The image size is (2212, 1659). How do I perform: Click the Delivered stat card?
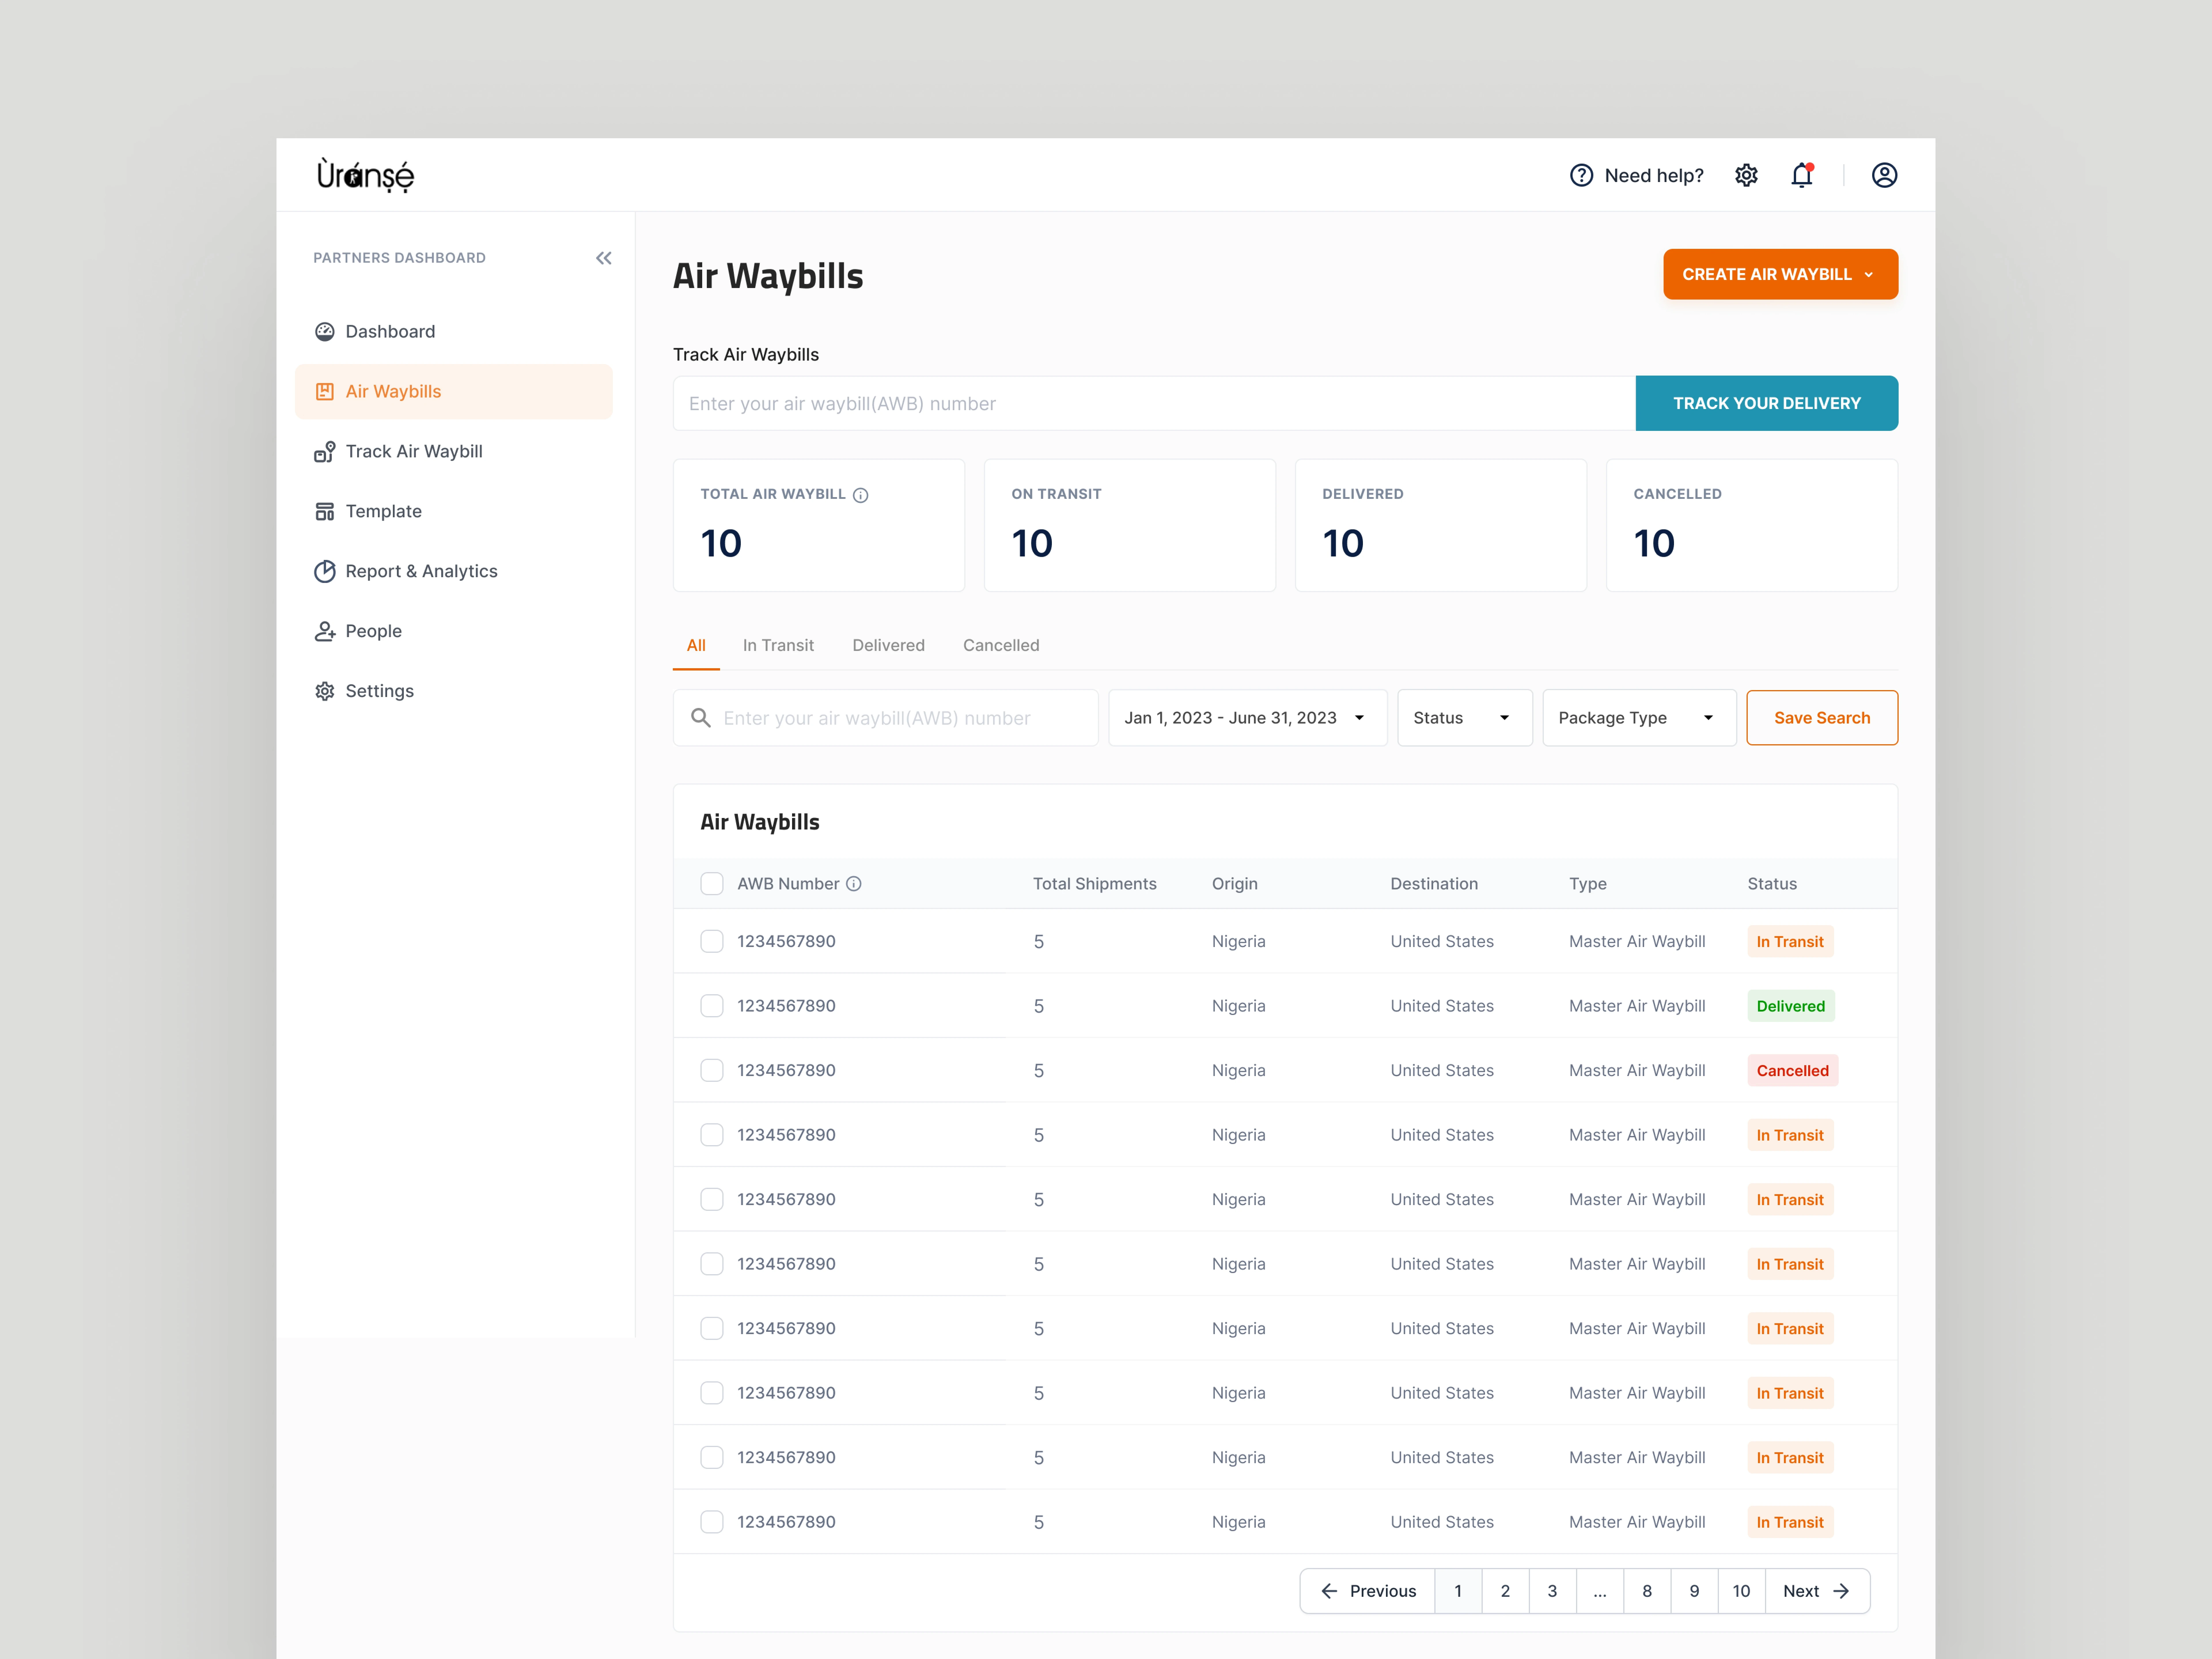click(1441, 525)
